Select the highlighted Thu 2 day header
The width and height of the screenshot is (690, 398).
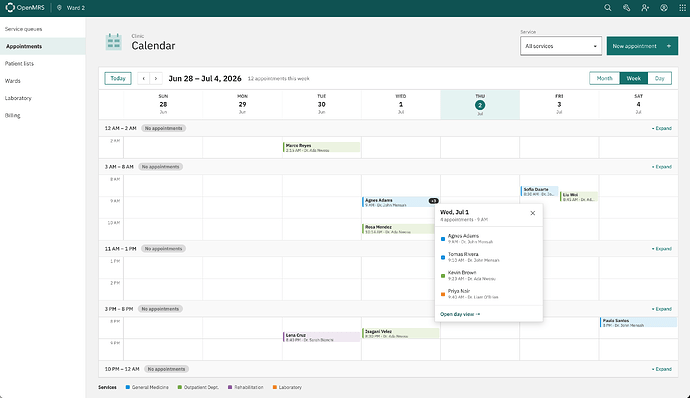click(480, 104)
